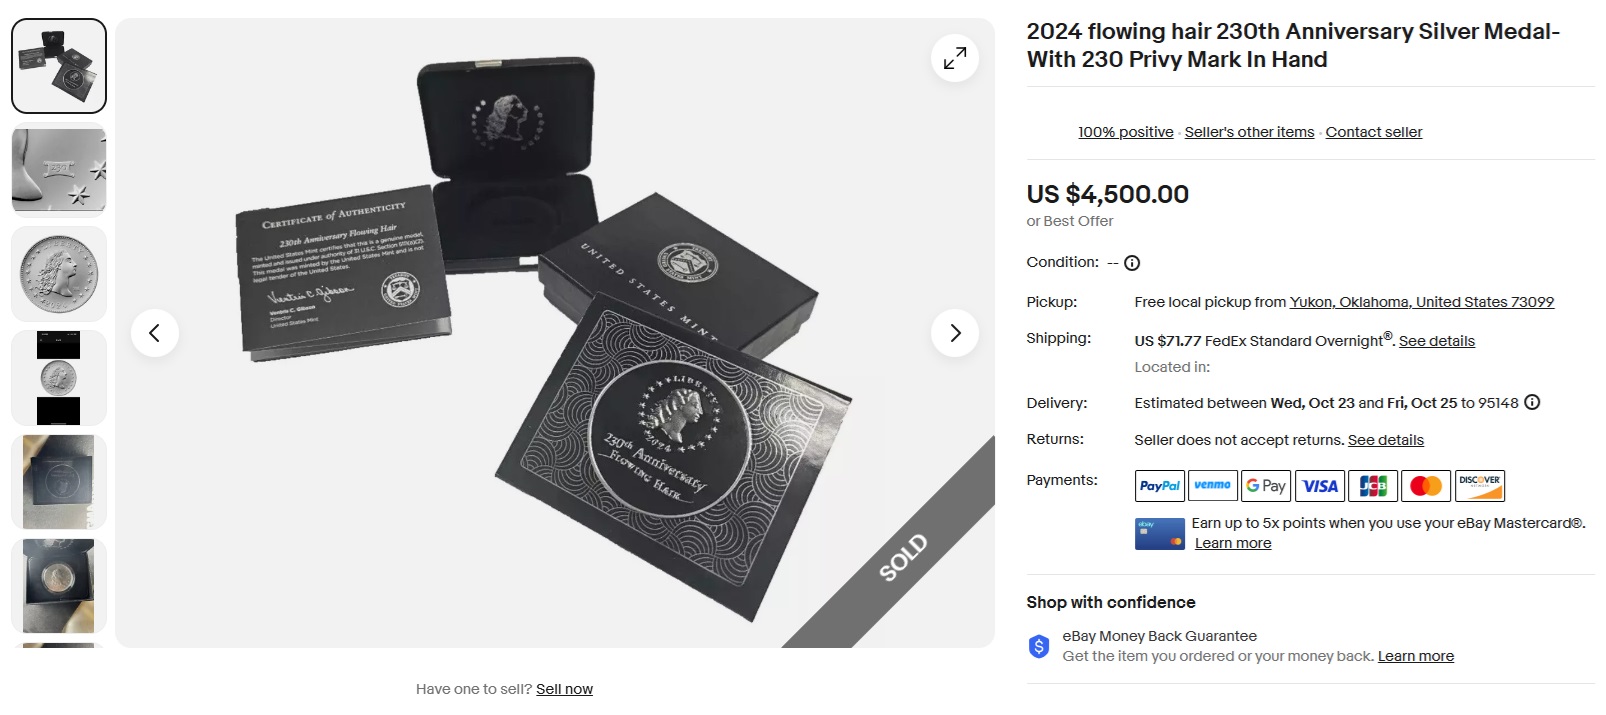
Task: Click the Venmo payment icon
Action: point(1212,486)
